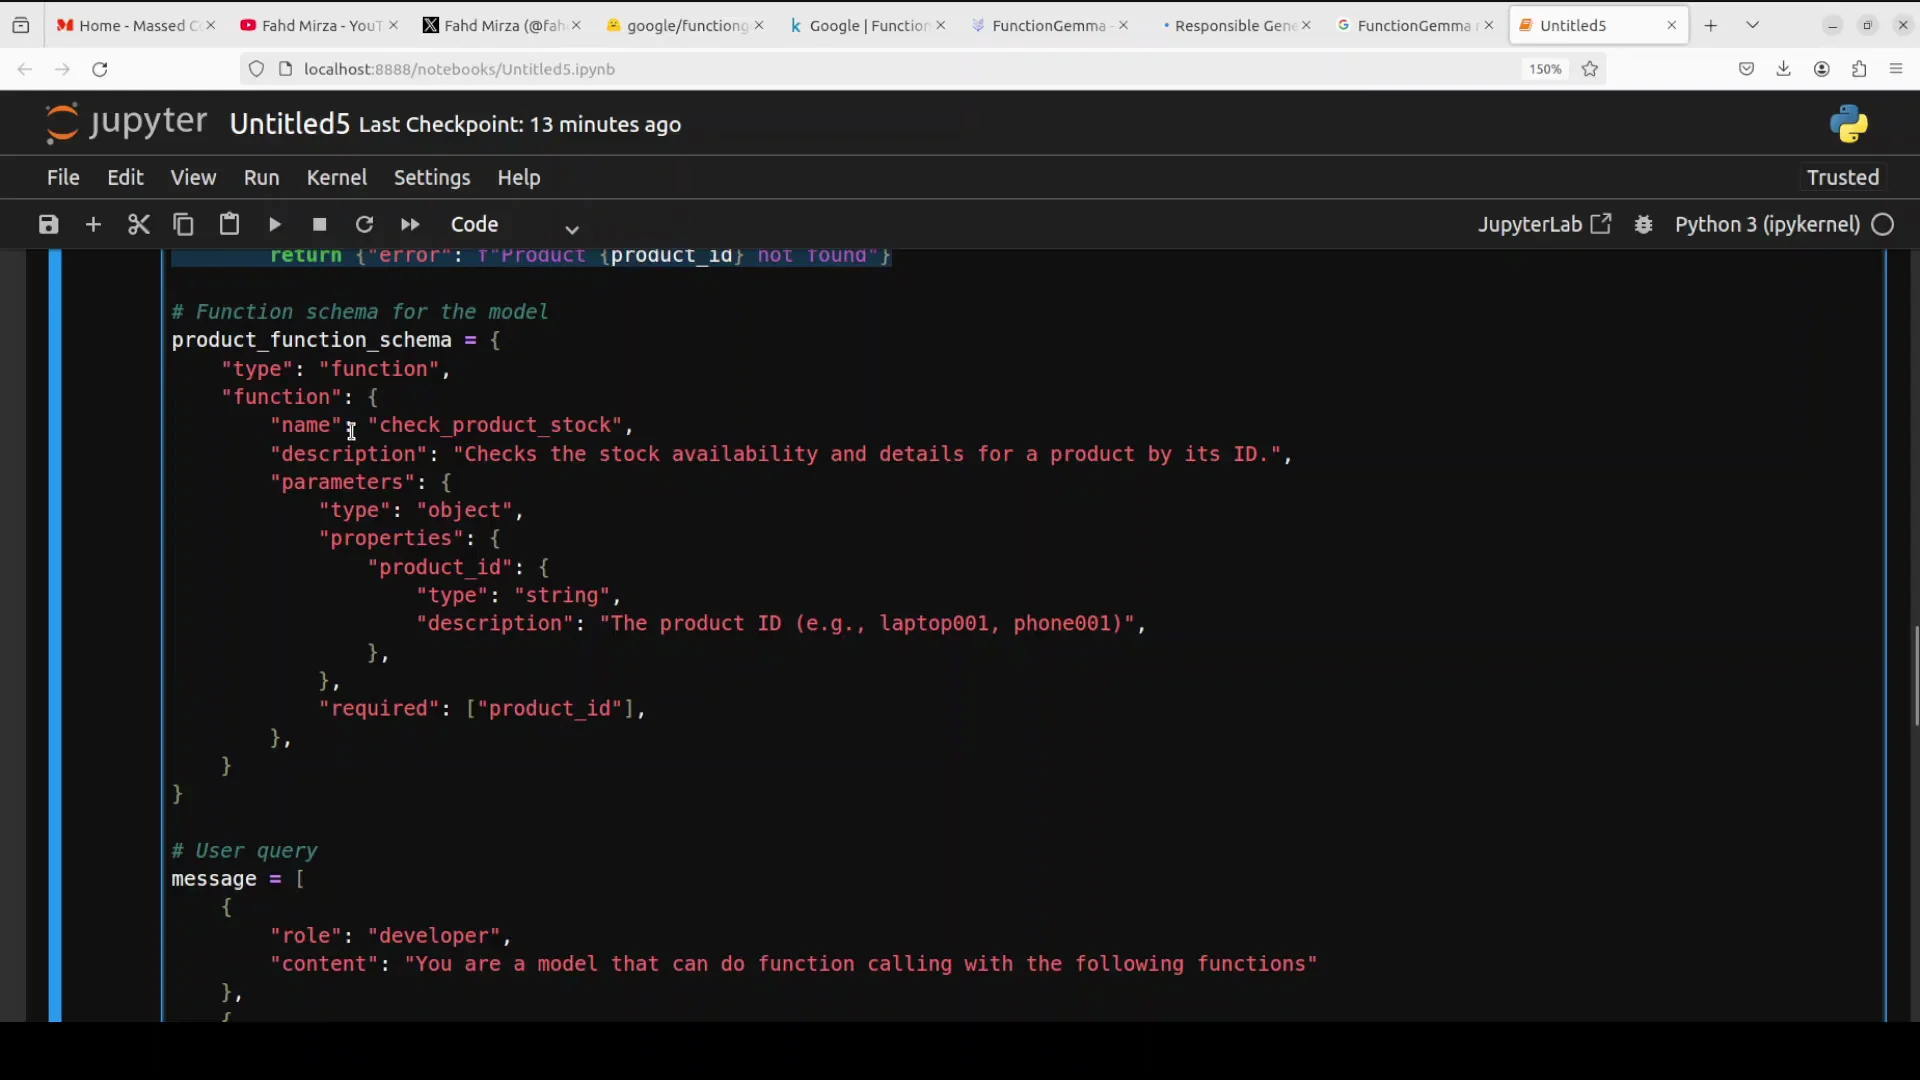
Task: Insert a new cell with the plus icon
Action: click(x=93, y=224)
